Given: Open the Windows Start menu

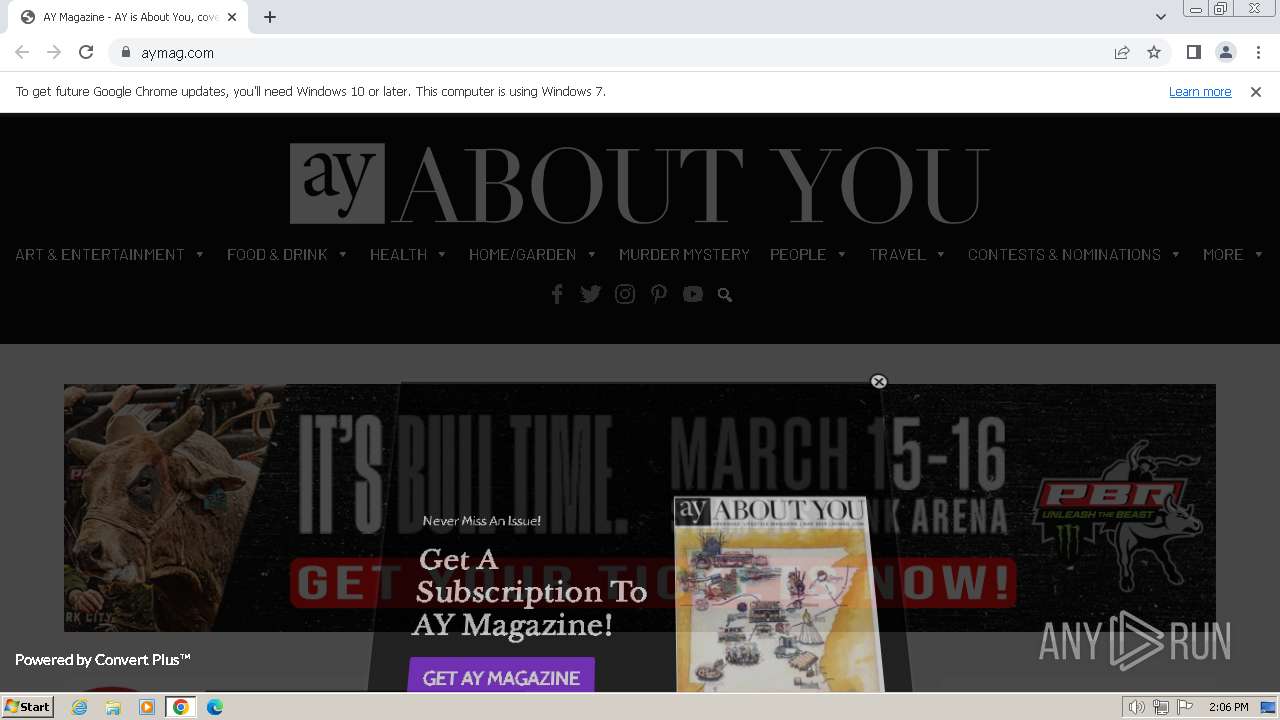Looking at the screenshot, I should [27, 707].
